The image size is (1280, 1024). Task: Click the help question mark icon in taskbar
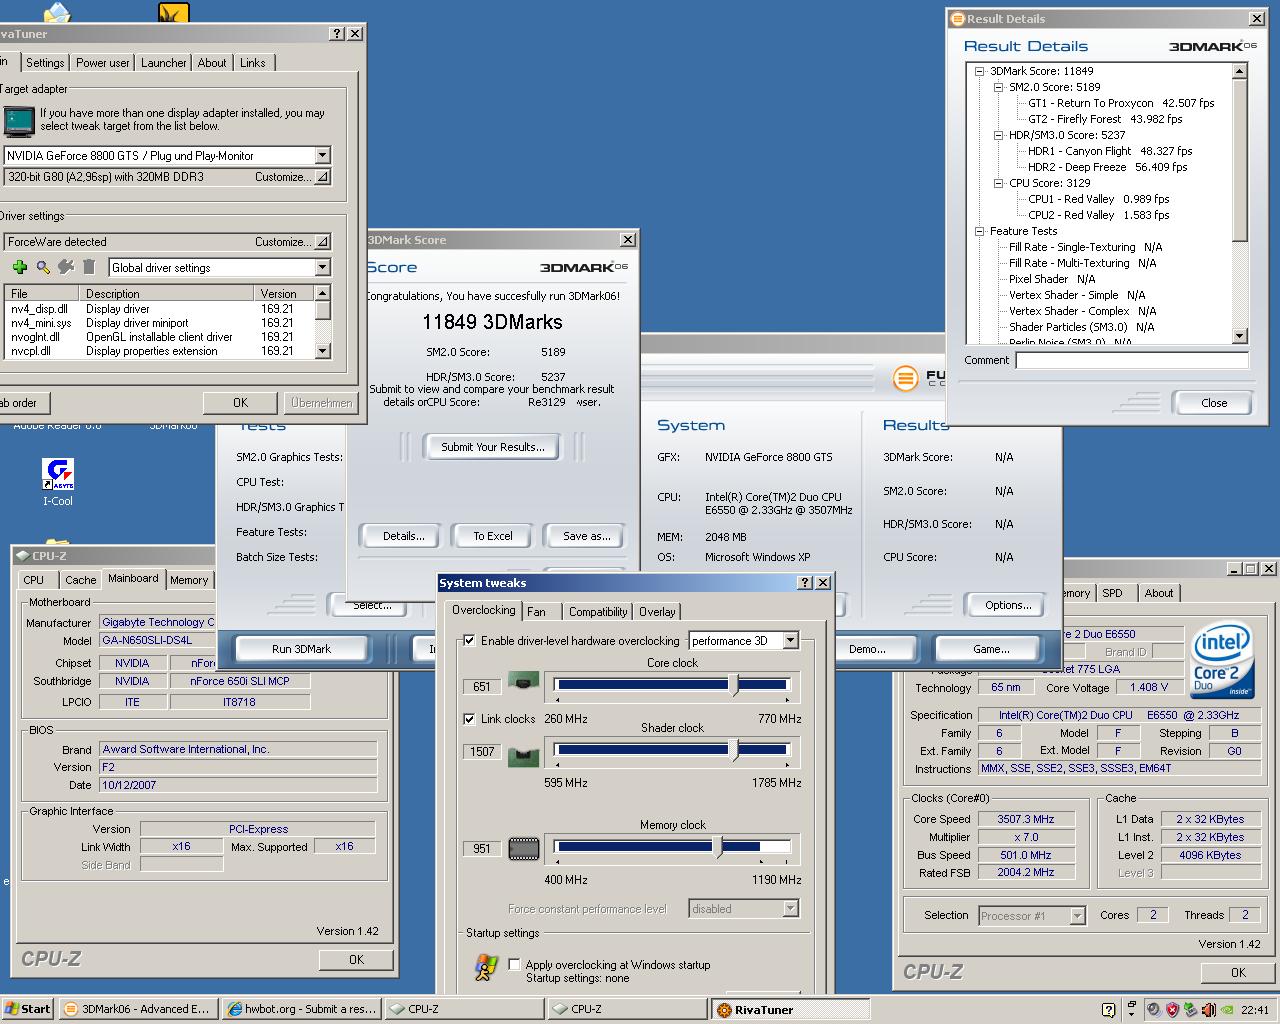pyautogui.click(x=1108, y=1010)
